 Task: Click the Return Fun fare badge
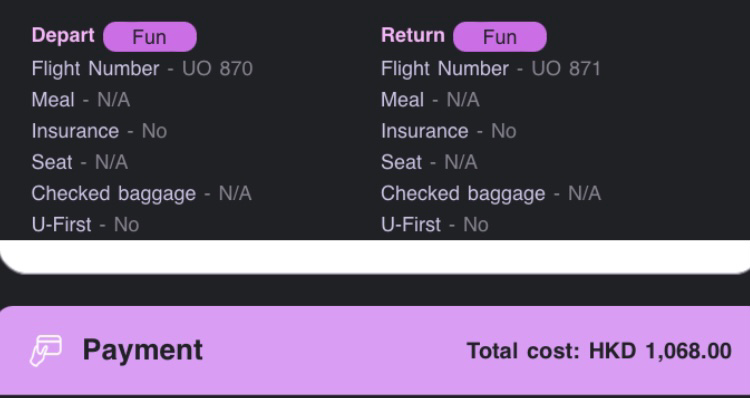point(500,37)
